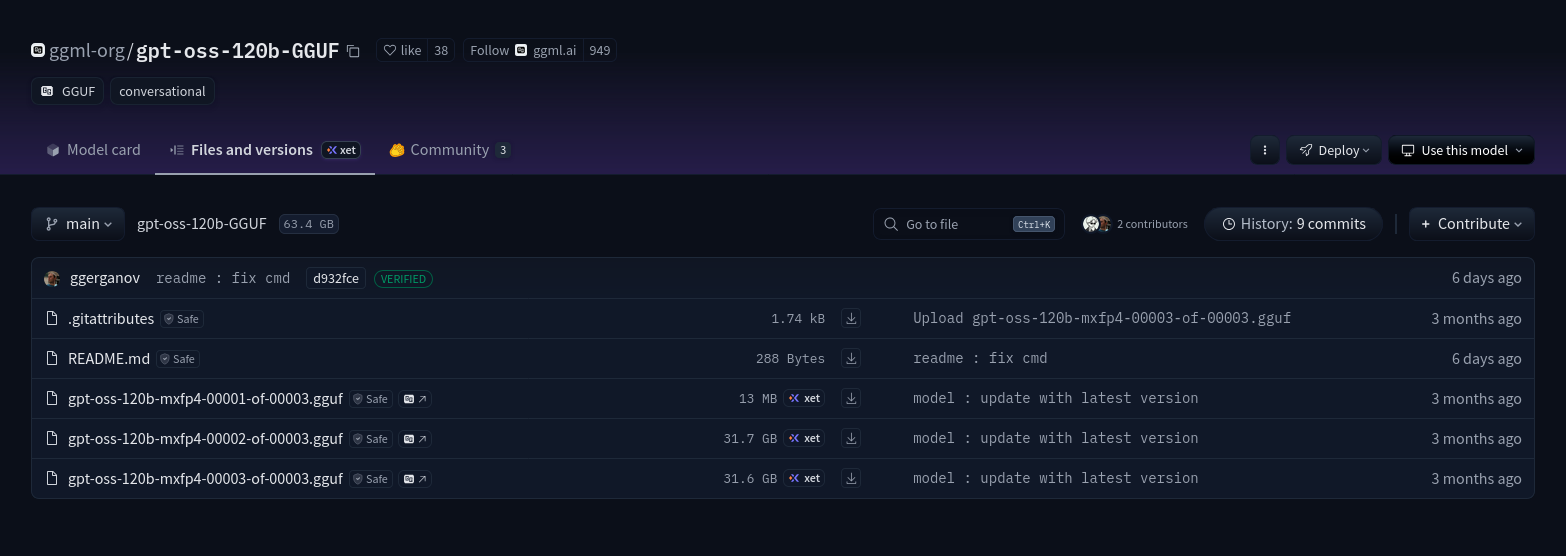
Task: Expand Use this model dropdown
Action: coord(1461,150)
